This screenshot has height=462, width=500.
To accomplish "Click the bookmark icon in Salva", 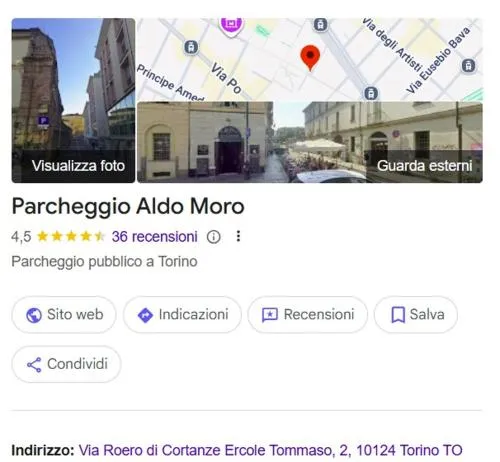I will click(x=398, y=315).
